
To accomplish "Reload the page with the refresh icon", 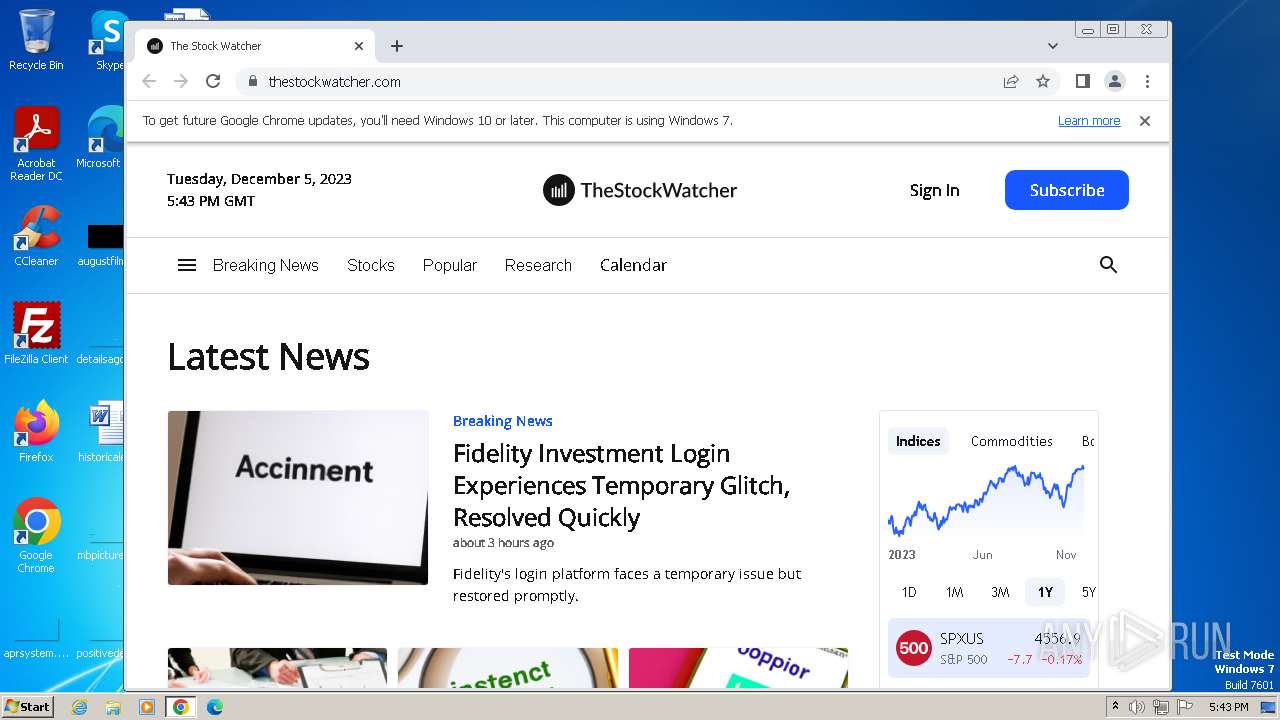I will tap(213, 82).
